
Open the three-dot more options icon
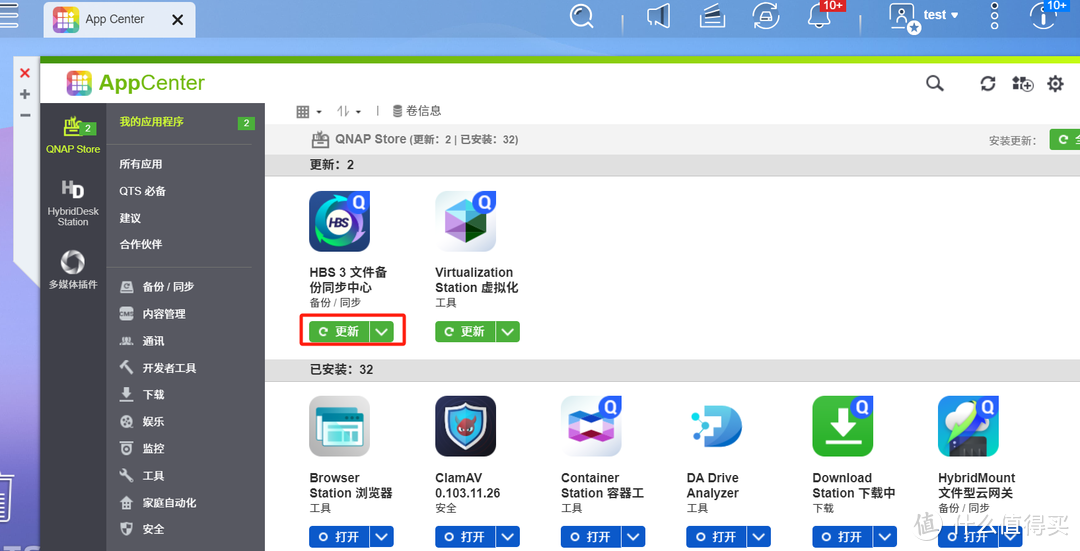tap(994, 15)
